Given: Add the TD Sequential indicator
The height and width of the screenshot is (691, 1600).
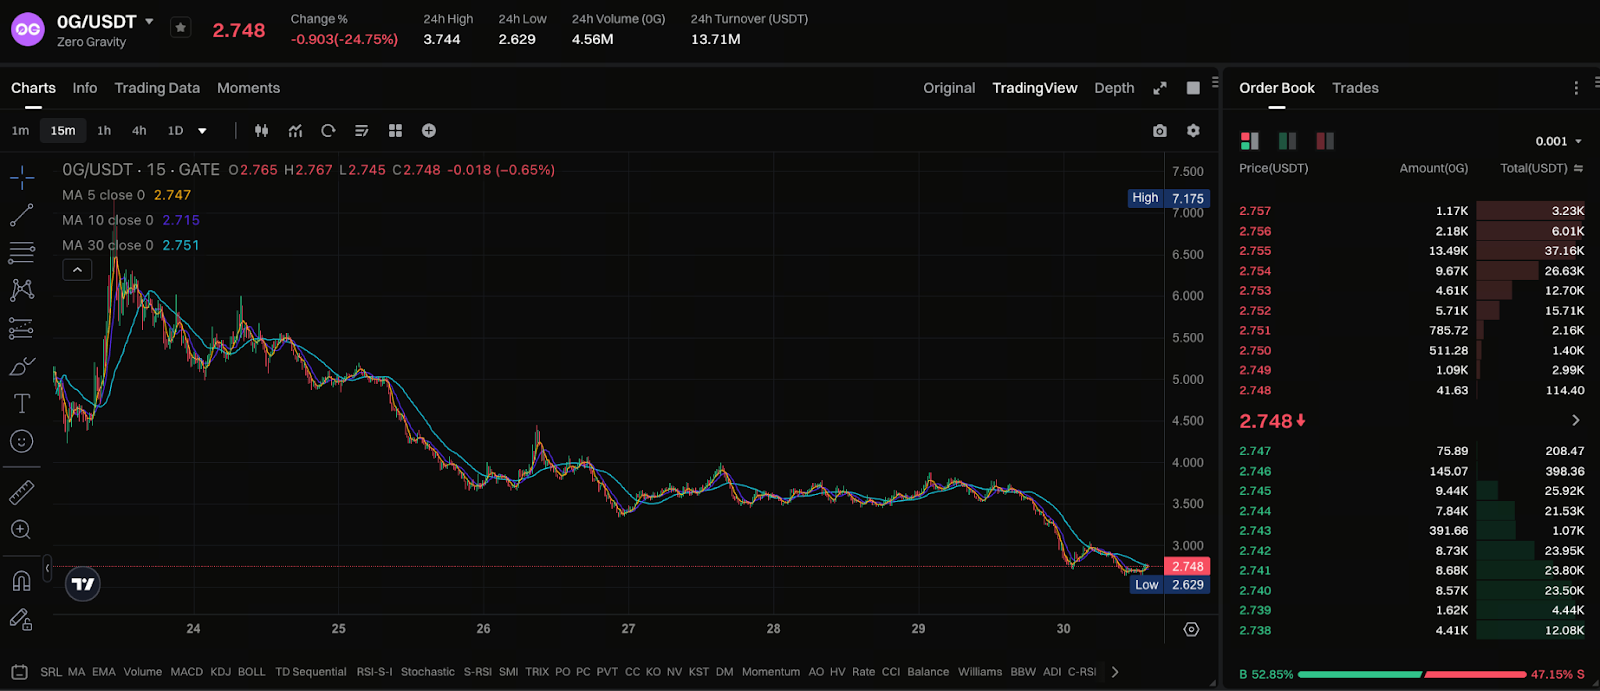Looking at the screenshot, I should [311, 672].
